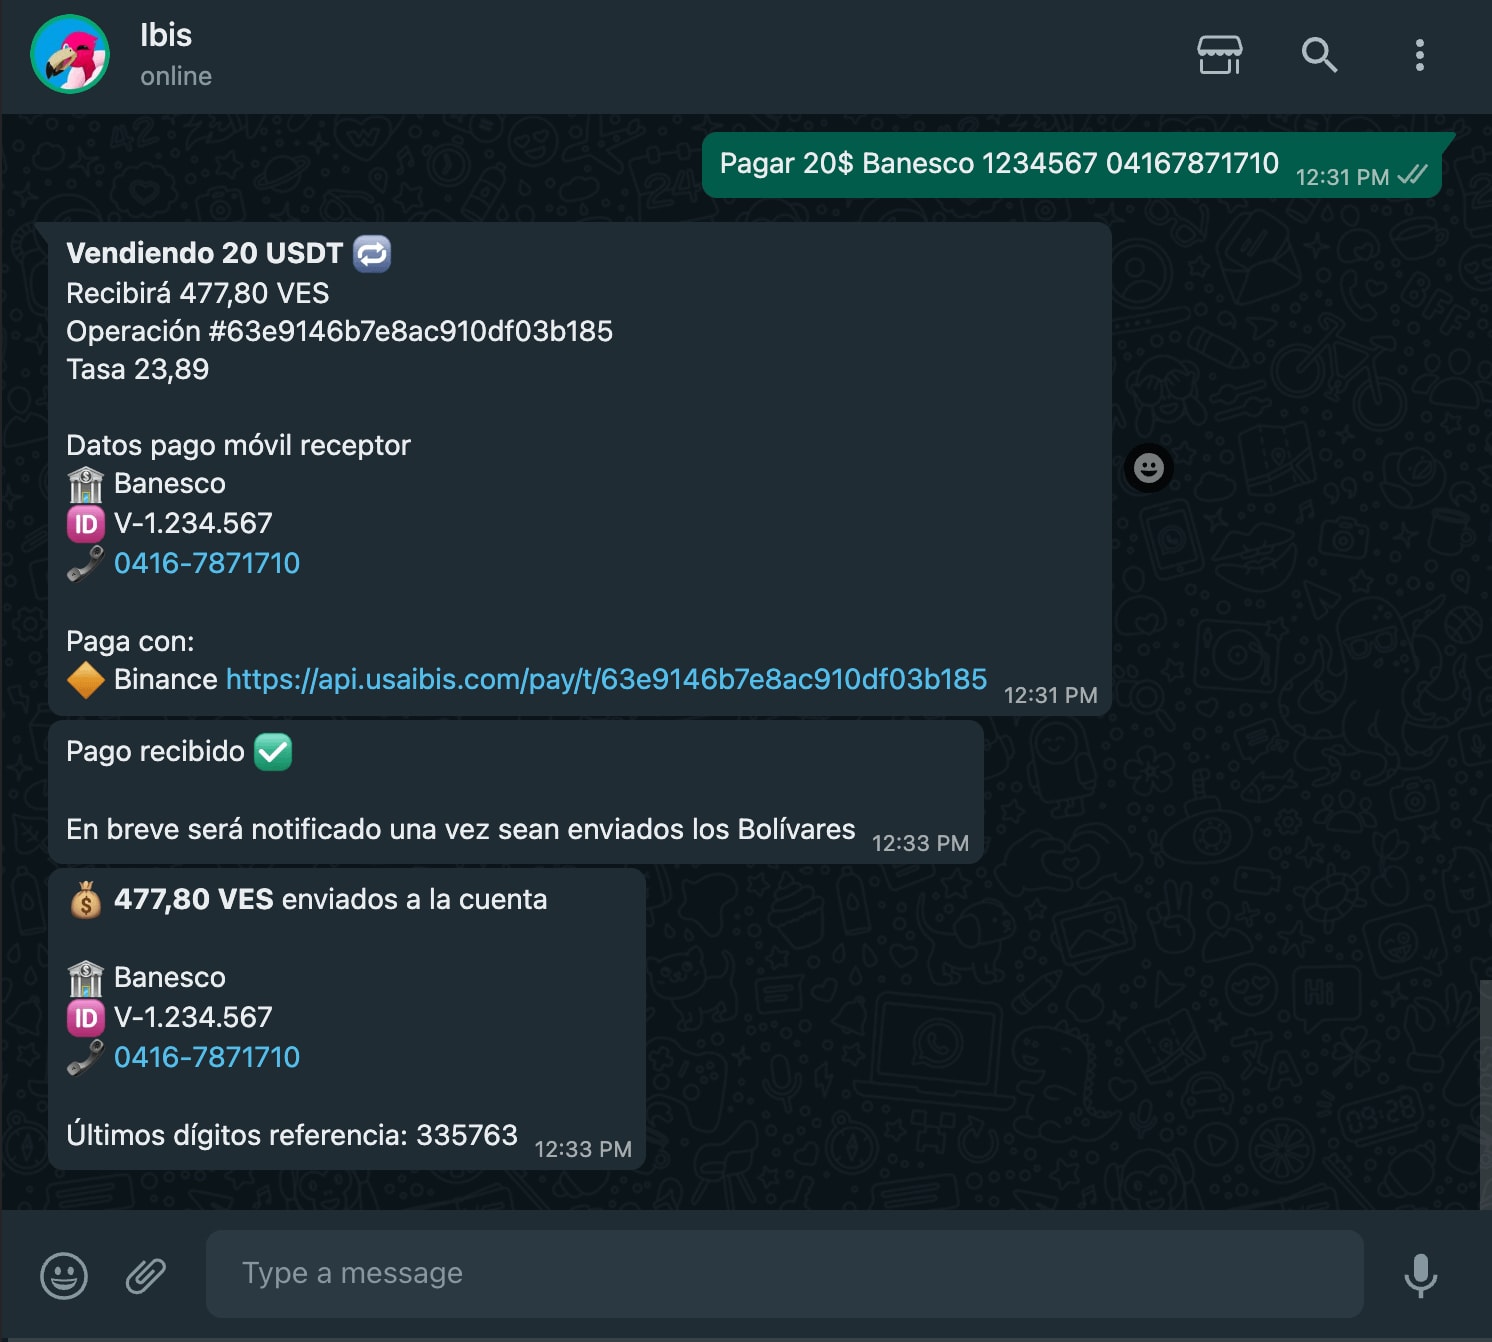Open contact info via Ibis name
Image resolution: width=1492 pixels, height=1342 pixels.
[166, 35]
